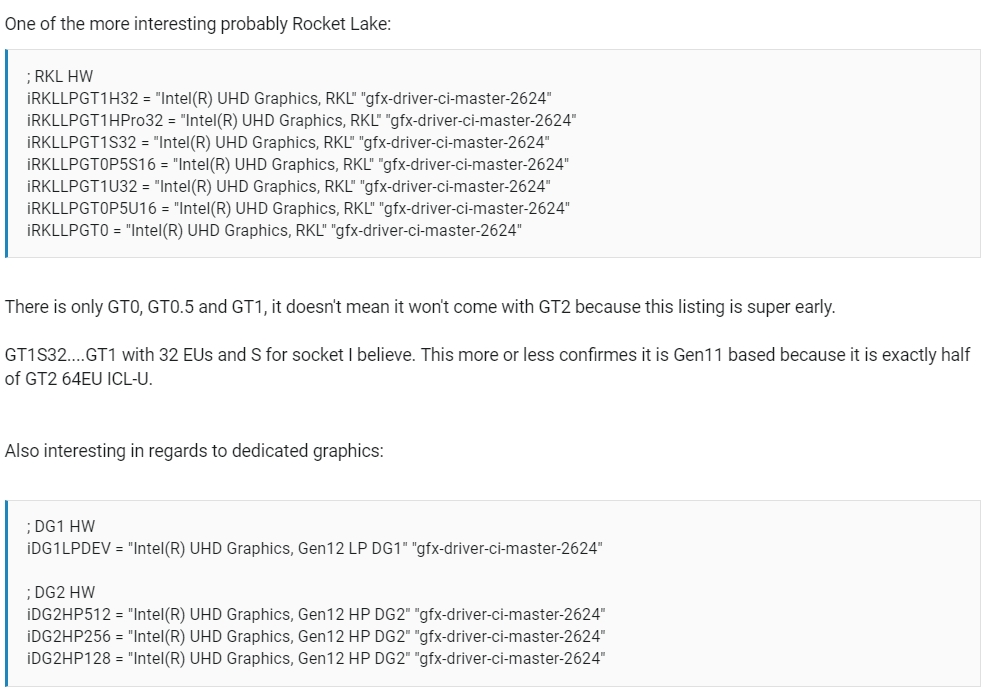Click the blue left border of RKL code block

(x=6, y=154)
